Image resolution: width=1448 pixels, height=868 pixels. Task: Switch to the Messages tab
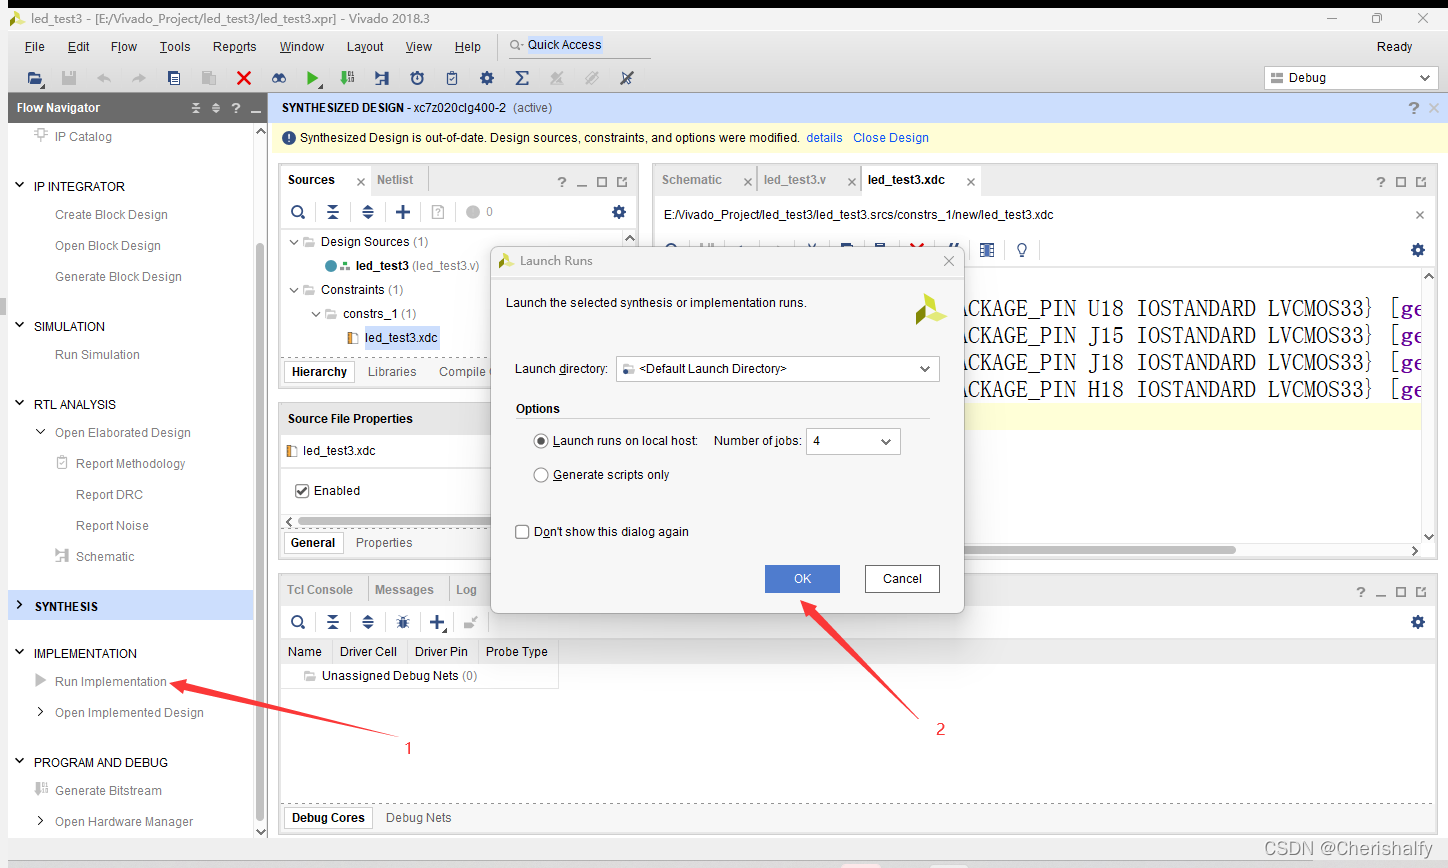pos(404,590)
